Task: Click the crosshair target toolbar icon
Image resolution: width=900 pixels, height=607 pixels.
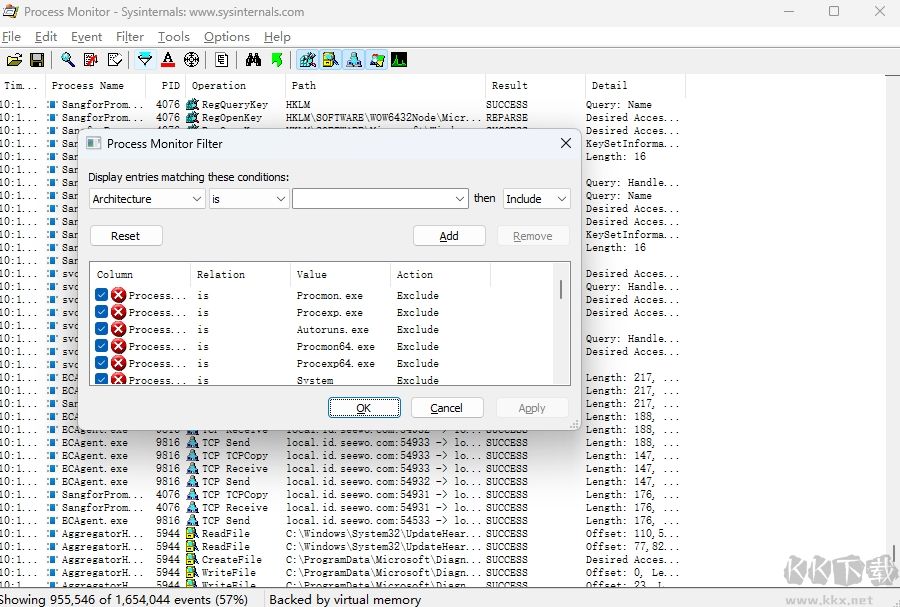Action: tap(191, 60)
